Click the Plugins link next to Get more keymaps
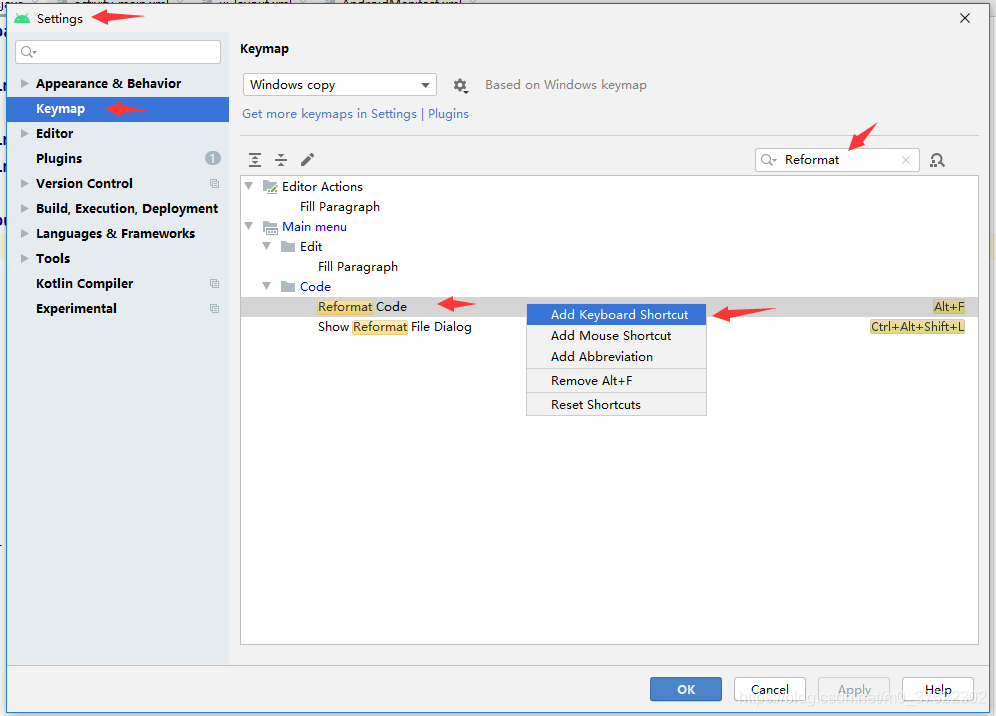996x716 pixels. pos(448,113)
